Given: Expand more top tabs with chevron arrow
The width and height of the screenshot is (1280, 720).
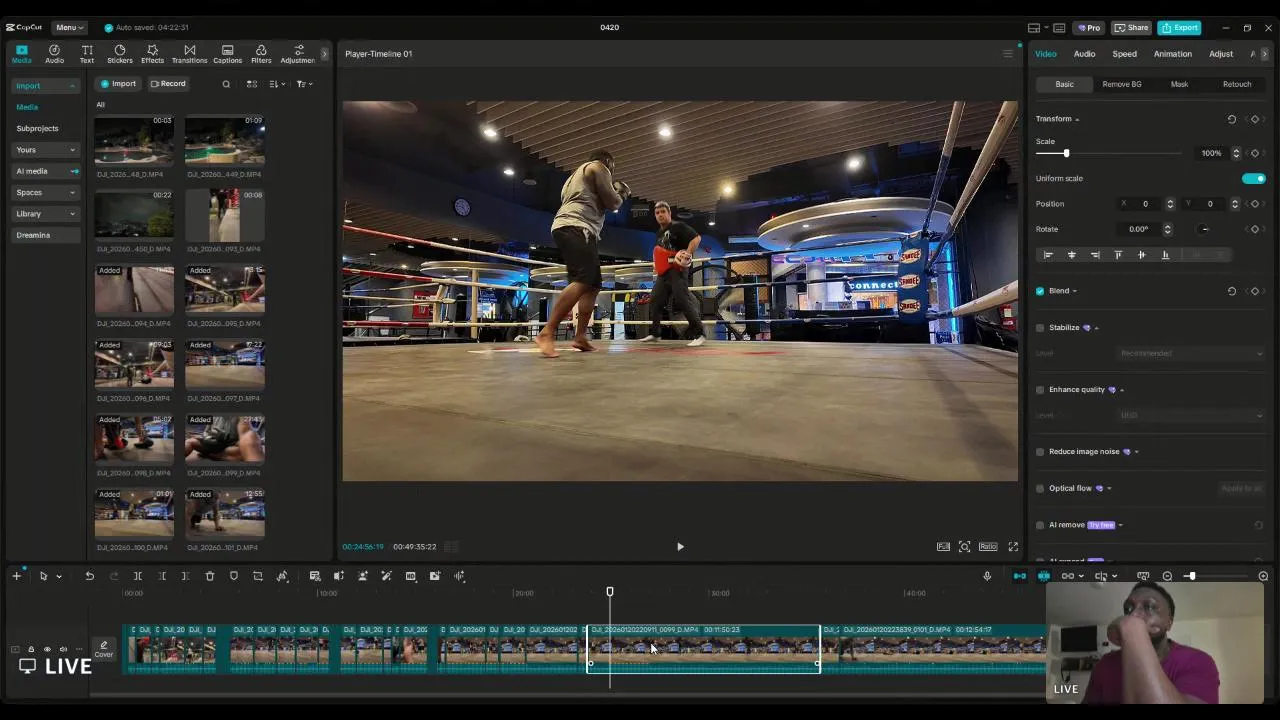Looking at the screenshot, I should [x=323, y=54].
